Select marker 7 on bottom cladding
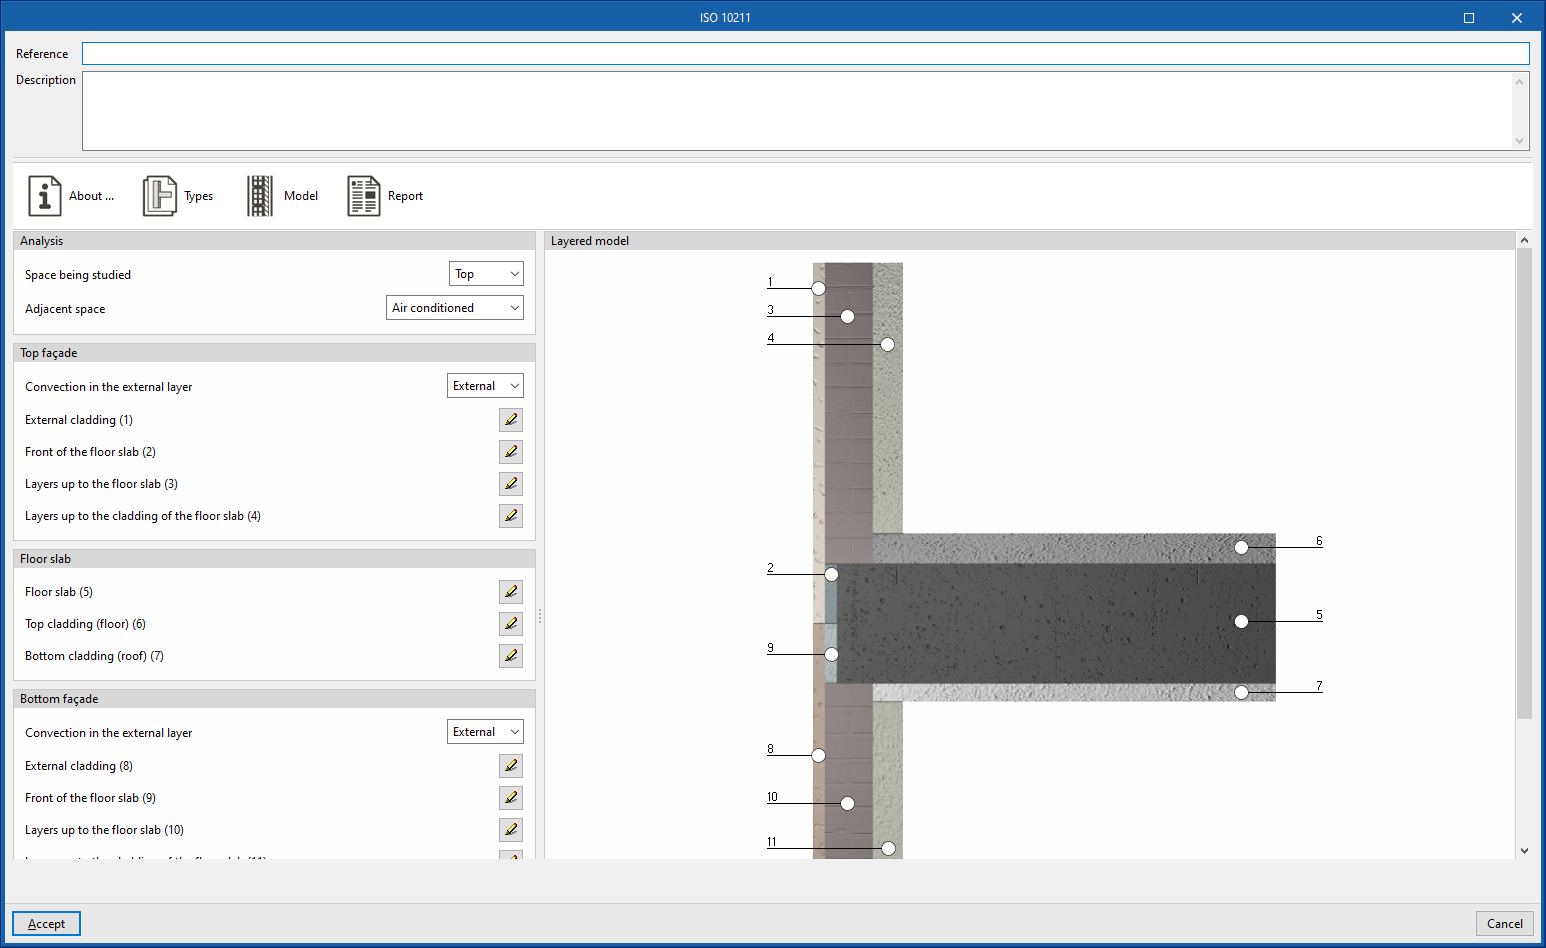 coord(1241,692)
